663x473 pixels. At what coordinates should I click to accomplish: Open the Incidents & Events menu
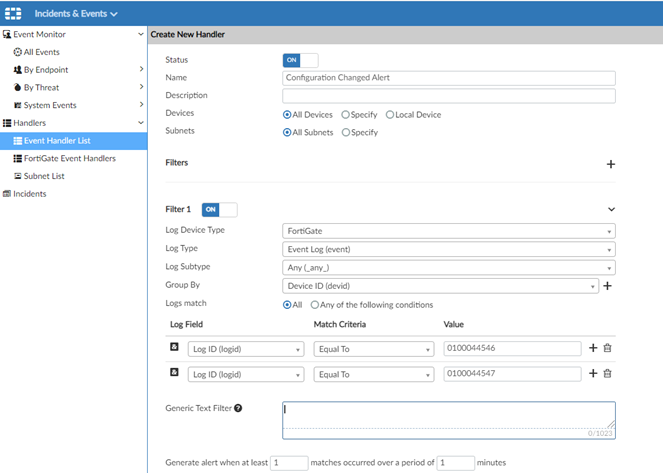coord(76,14)
